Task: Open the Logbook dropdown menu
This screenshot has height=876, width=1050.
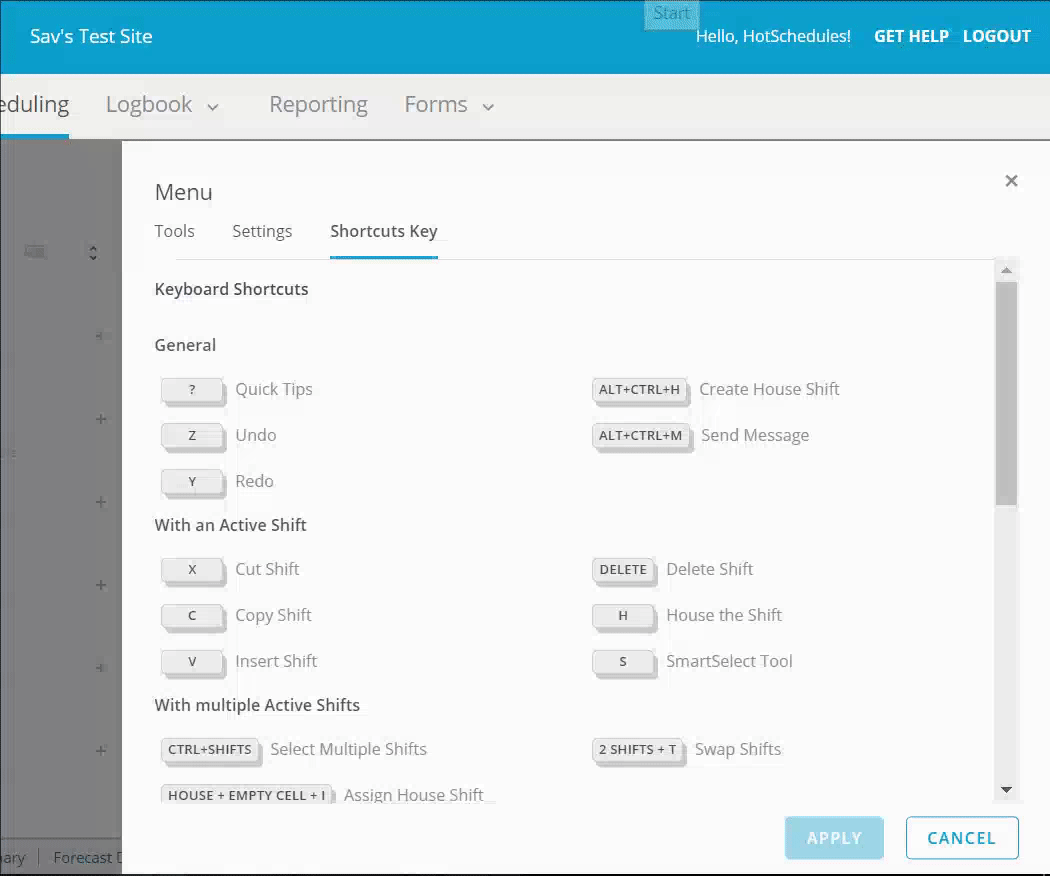Action: tap(162, 105)
